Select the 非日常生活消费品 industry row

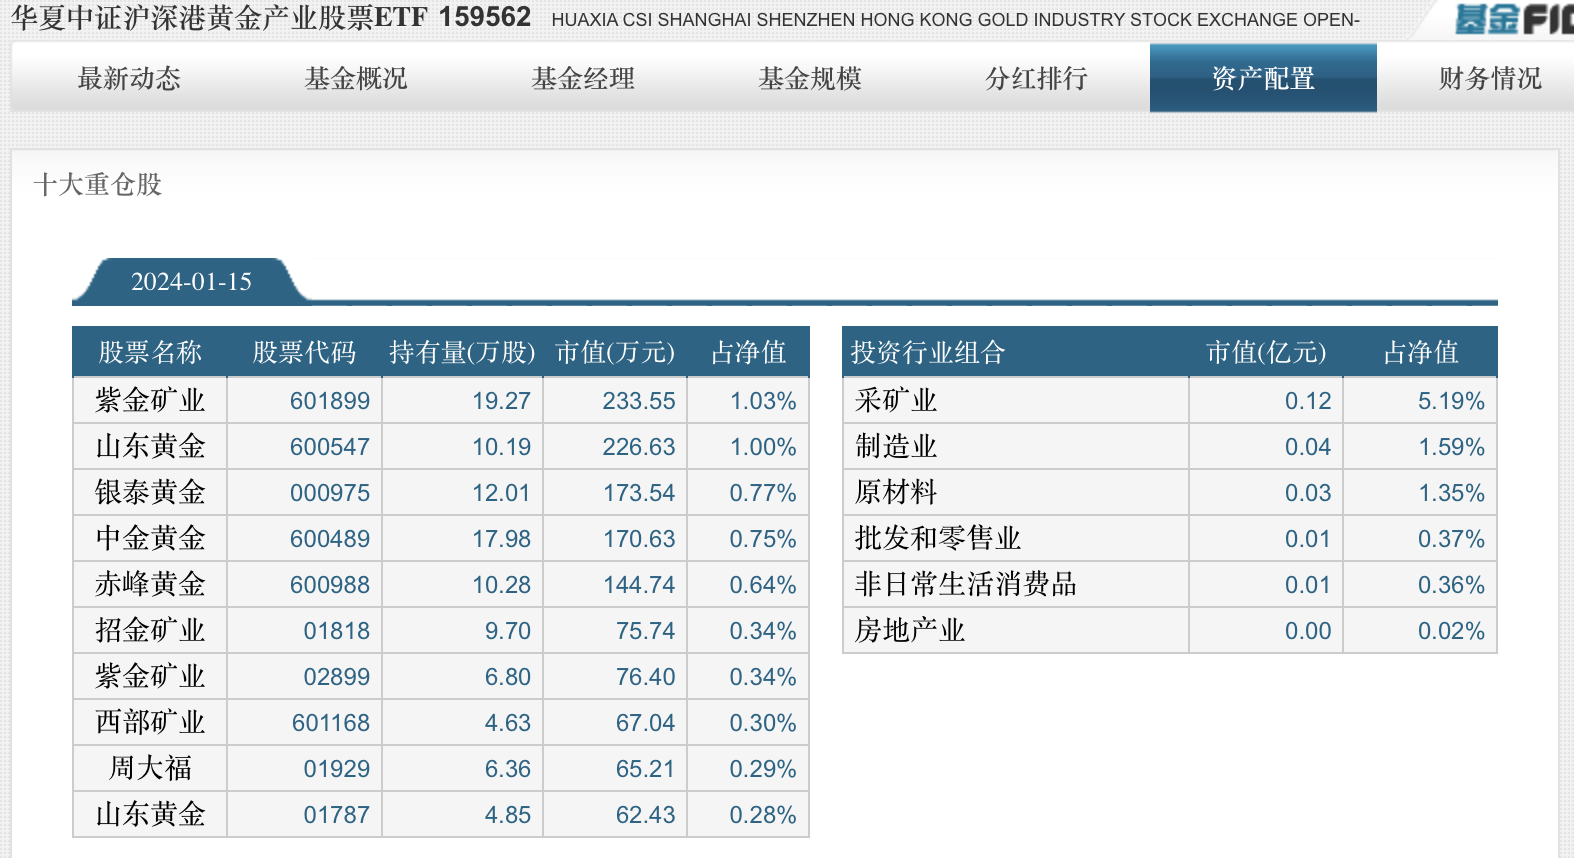pos(1170,585)
